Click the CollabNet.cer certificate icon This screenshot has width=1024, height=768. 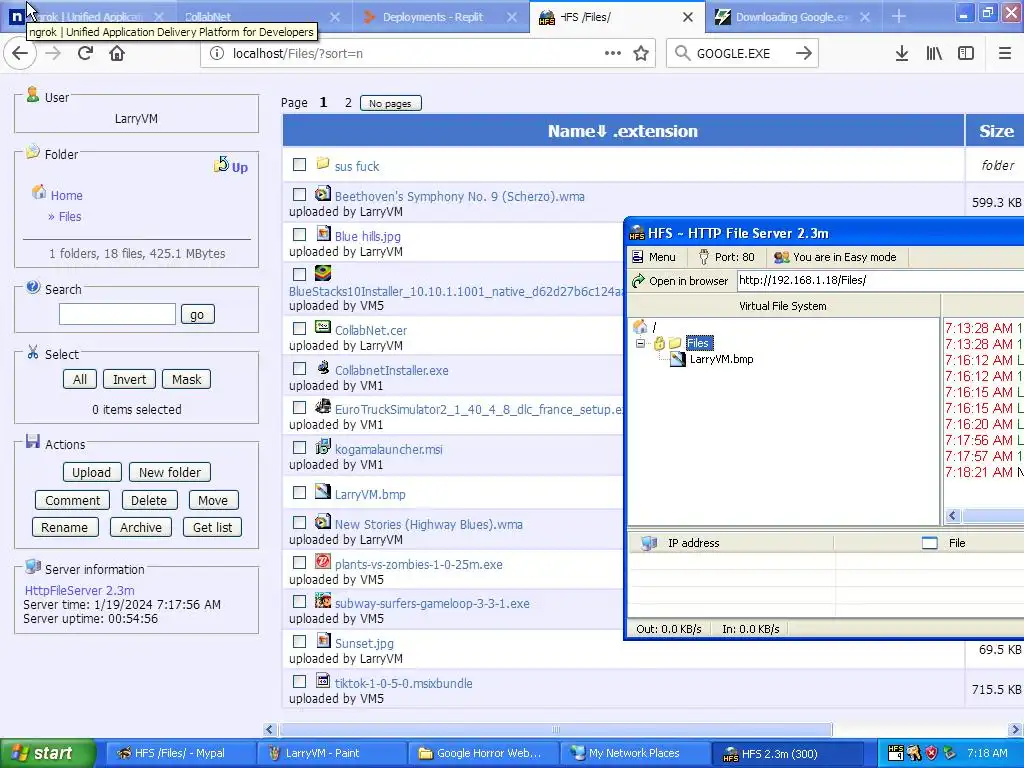point(323,327)
